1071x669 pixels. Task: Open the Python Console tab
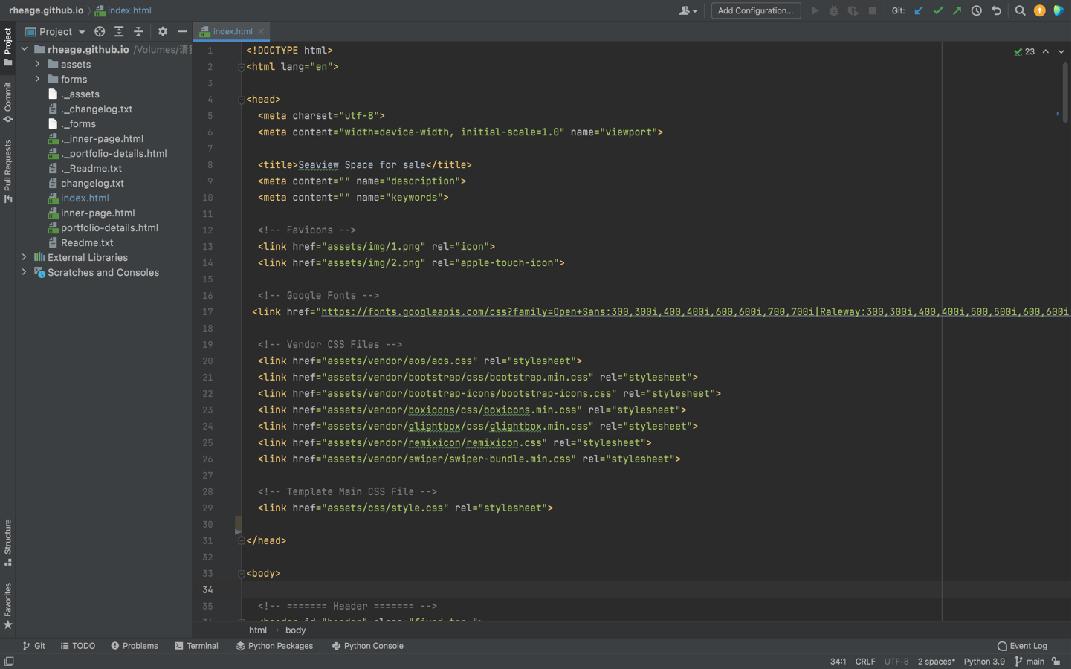point(367,646)
